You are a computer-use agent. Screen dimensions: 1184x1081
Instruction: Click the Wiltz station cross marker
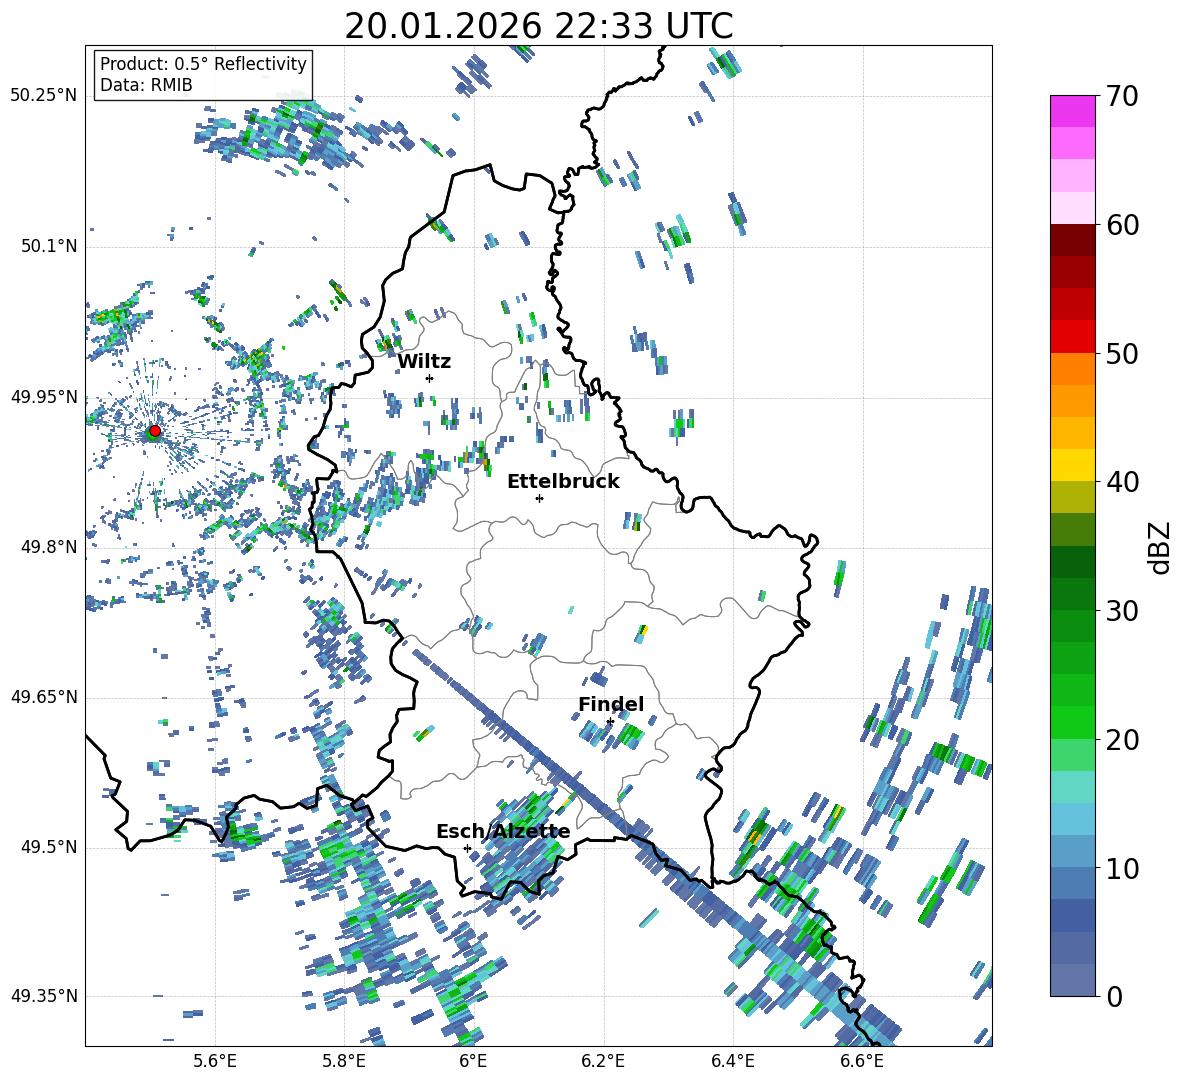click(x=430, y=378)
